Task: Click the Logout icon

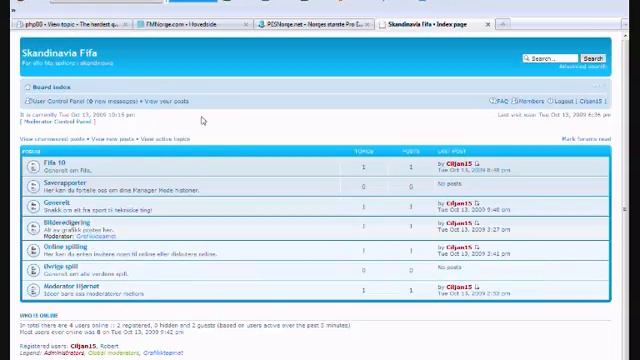Action: [x=550, y=101]
